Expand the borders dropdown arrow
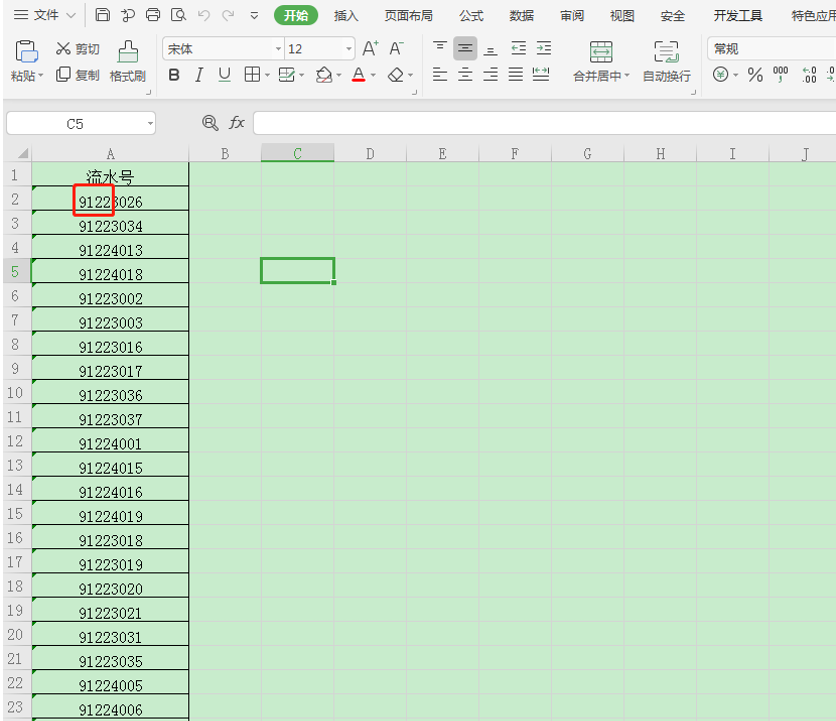Viewport: 836px width, 721px height. point(267,75)
